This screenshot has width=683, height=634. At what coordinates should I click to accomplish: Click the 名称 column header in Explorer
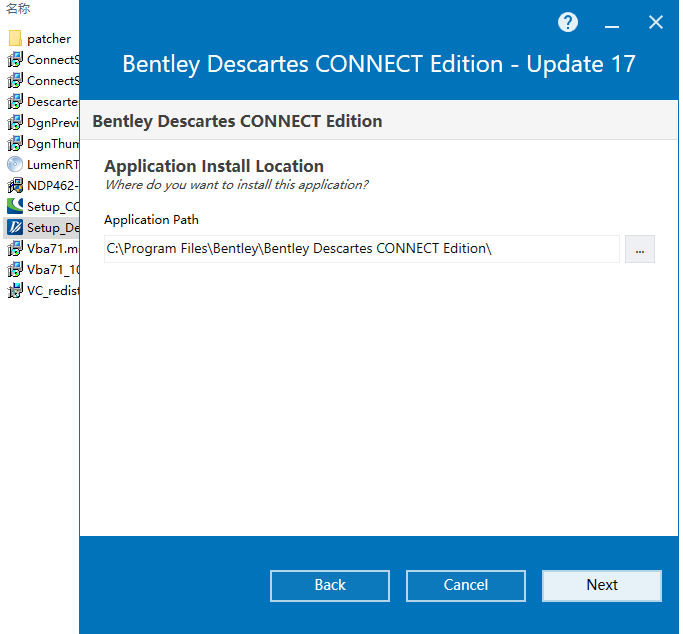click(18, 9)
